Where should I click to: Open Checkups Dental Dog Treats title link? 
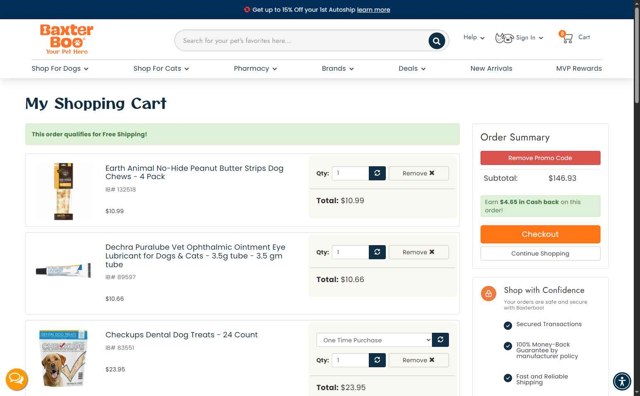click(x=181, y=335)
